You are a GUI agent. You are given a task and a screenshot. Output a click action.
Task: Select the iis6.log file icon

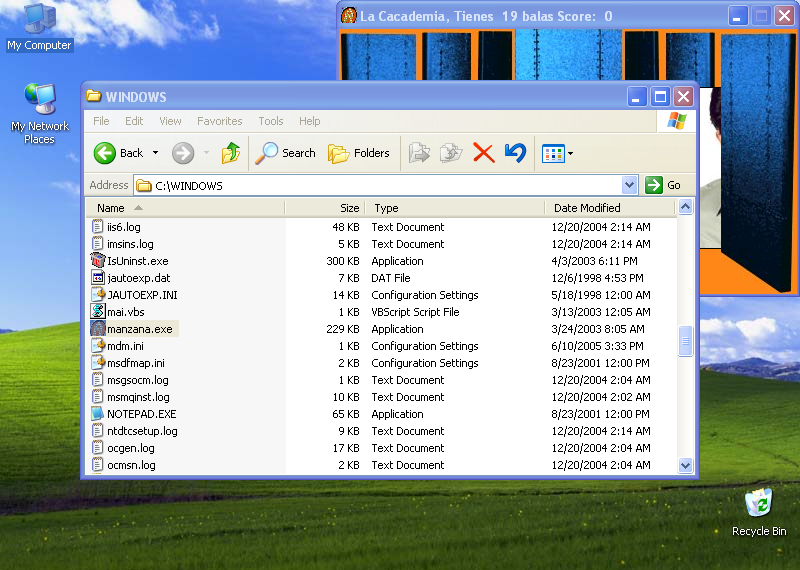pyautogui.click(x=97, y=227)
